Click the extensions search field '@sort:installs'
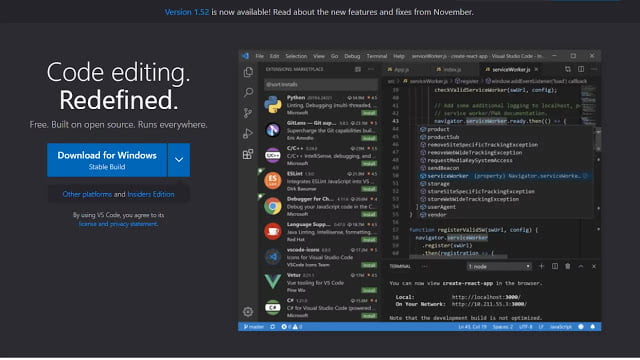 coord(321,84)
